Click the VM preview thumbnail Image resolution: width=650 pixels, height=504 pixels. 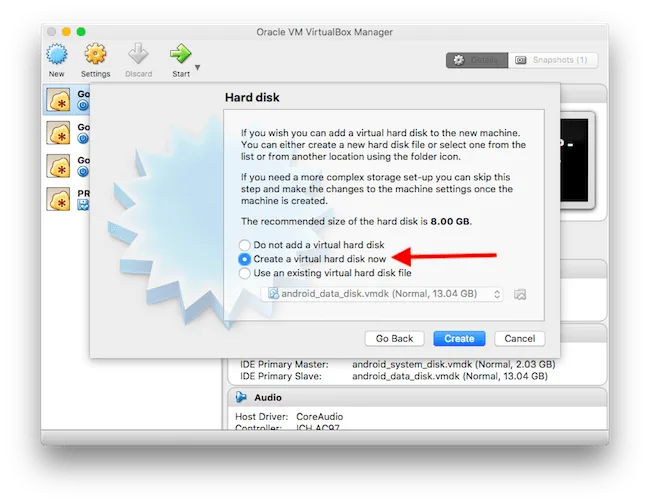tap(574, 160)
